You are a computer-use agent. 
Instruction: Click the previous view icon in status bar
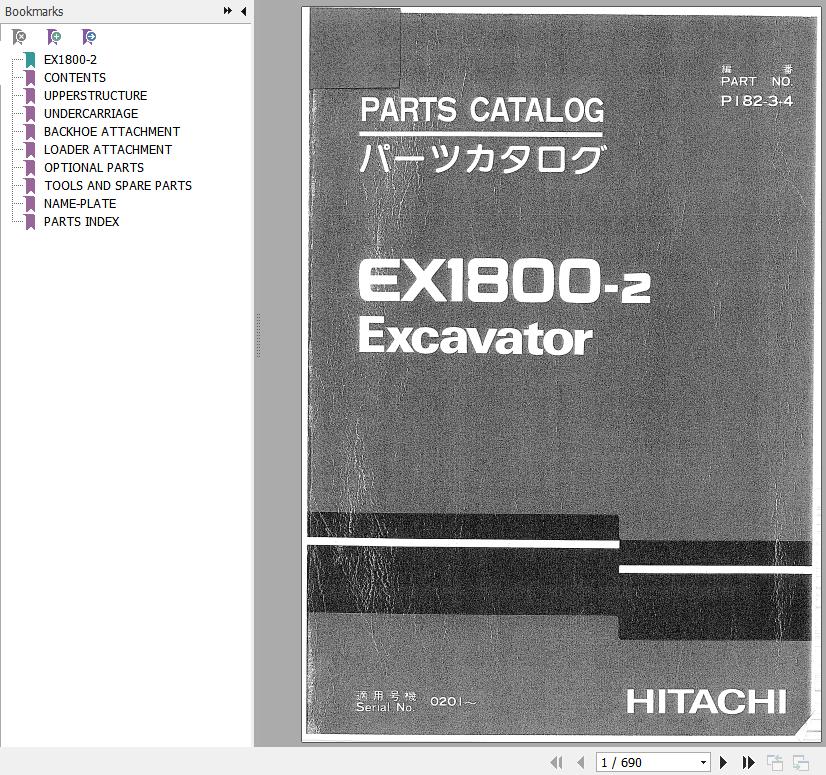tap(775, 762)
